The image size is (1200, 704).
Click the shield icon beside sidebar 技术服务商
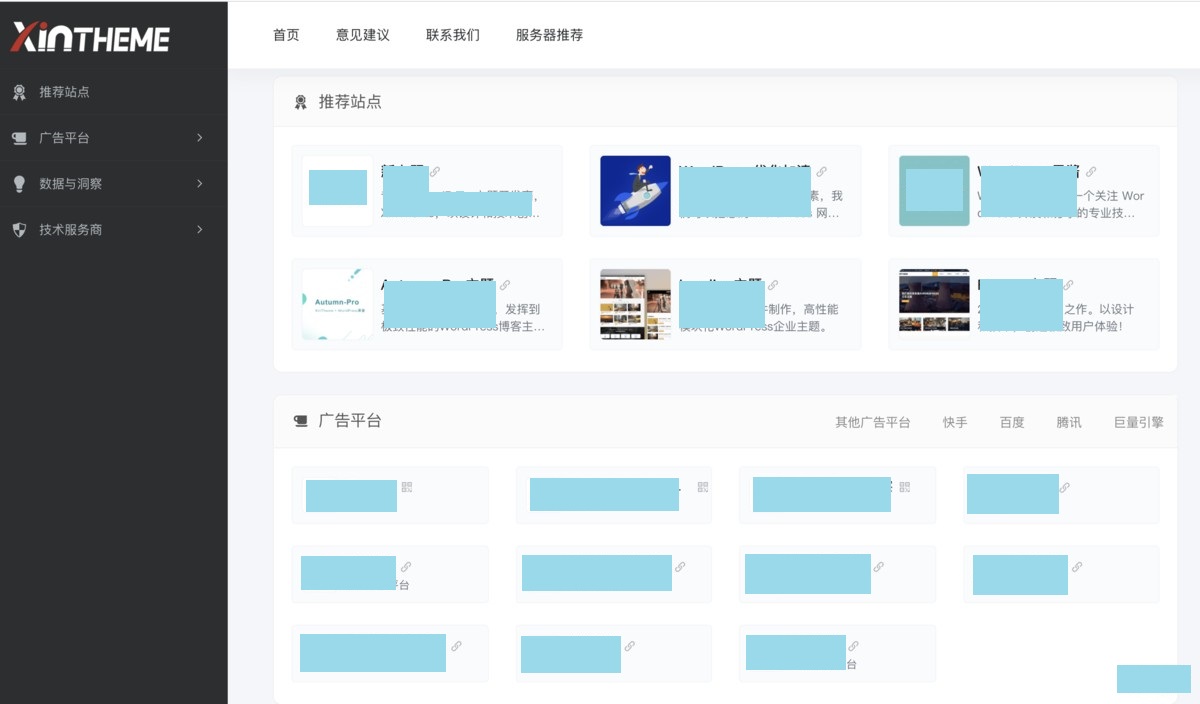tap(19, 230)
